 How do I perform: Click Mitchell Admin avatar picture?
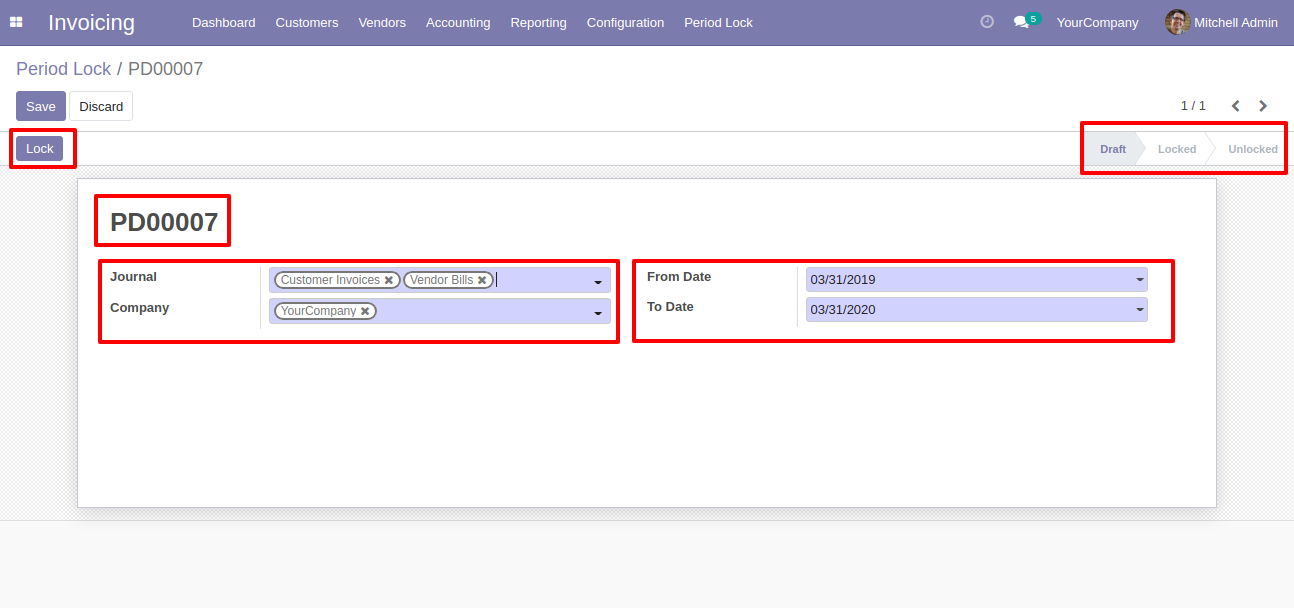pyautogui.click(x=1177, y=22)
